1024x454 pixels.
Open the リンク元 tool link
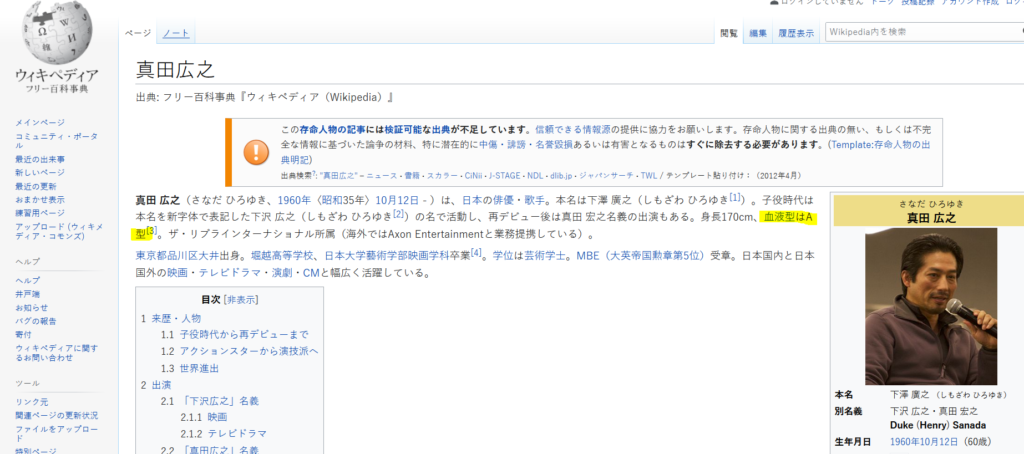coord(31,402)
